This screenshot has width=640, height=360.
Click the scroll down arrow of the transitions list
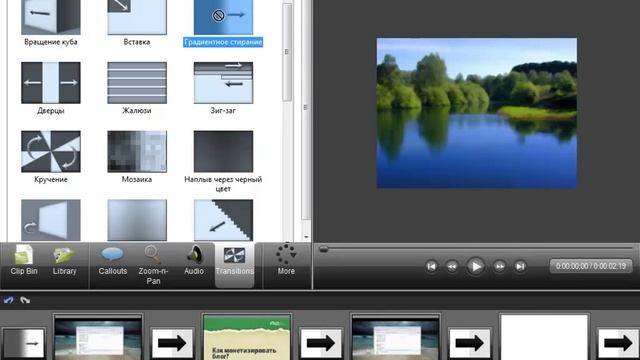(x=306, y=237)
